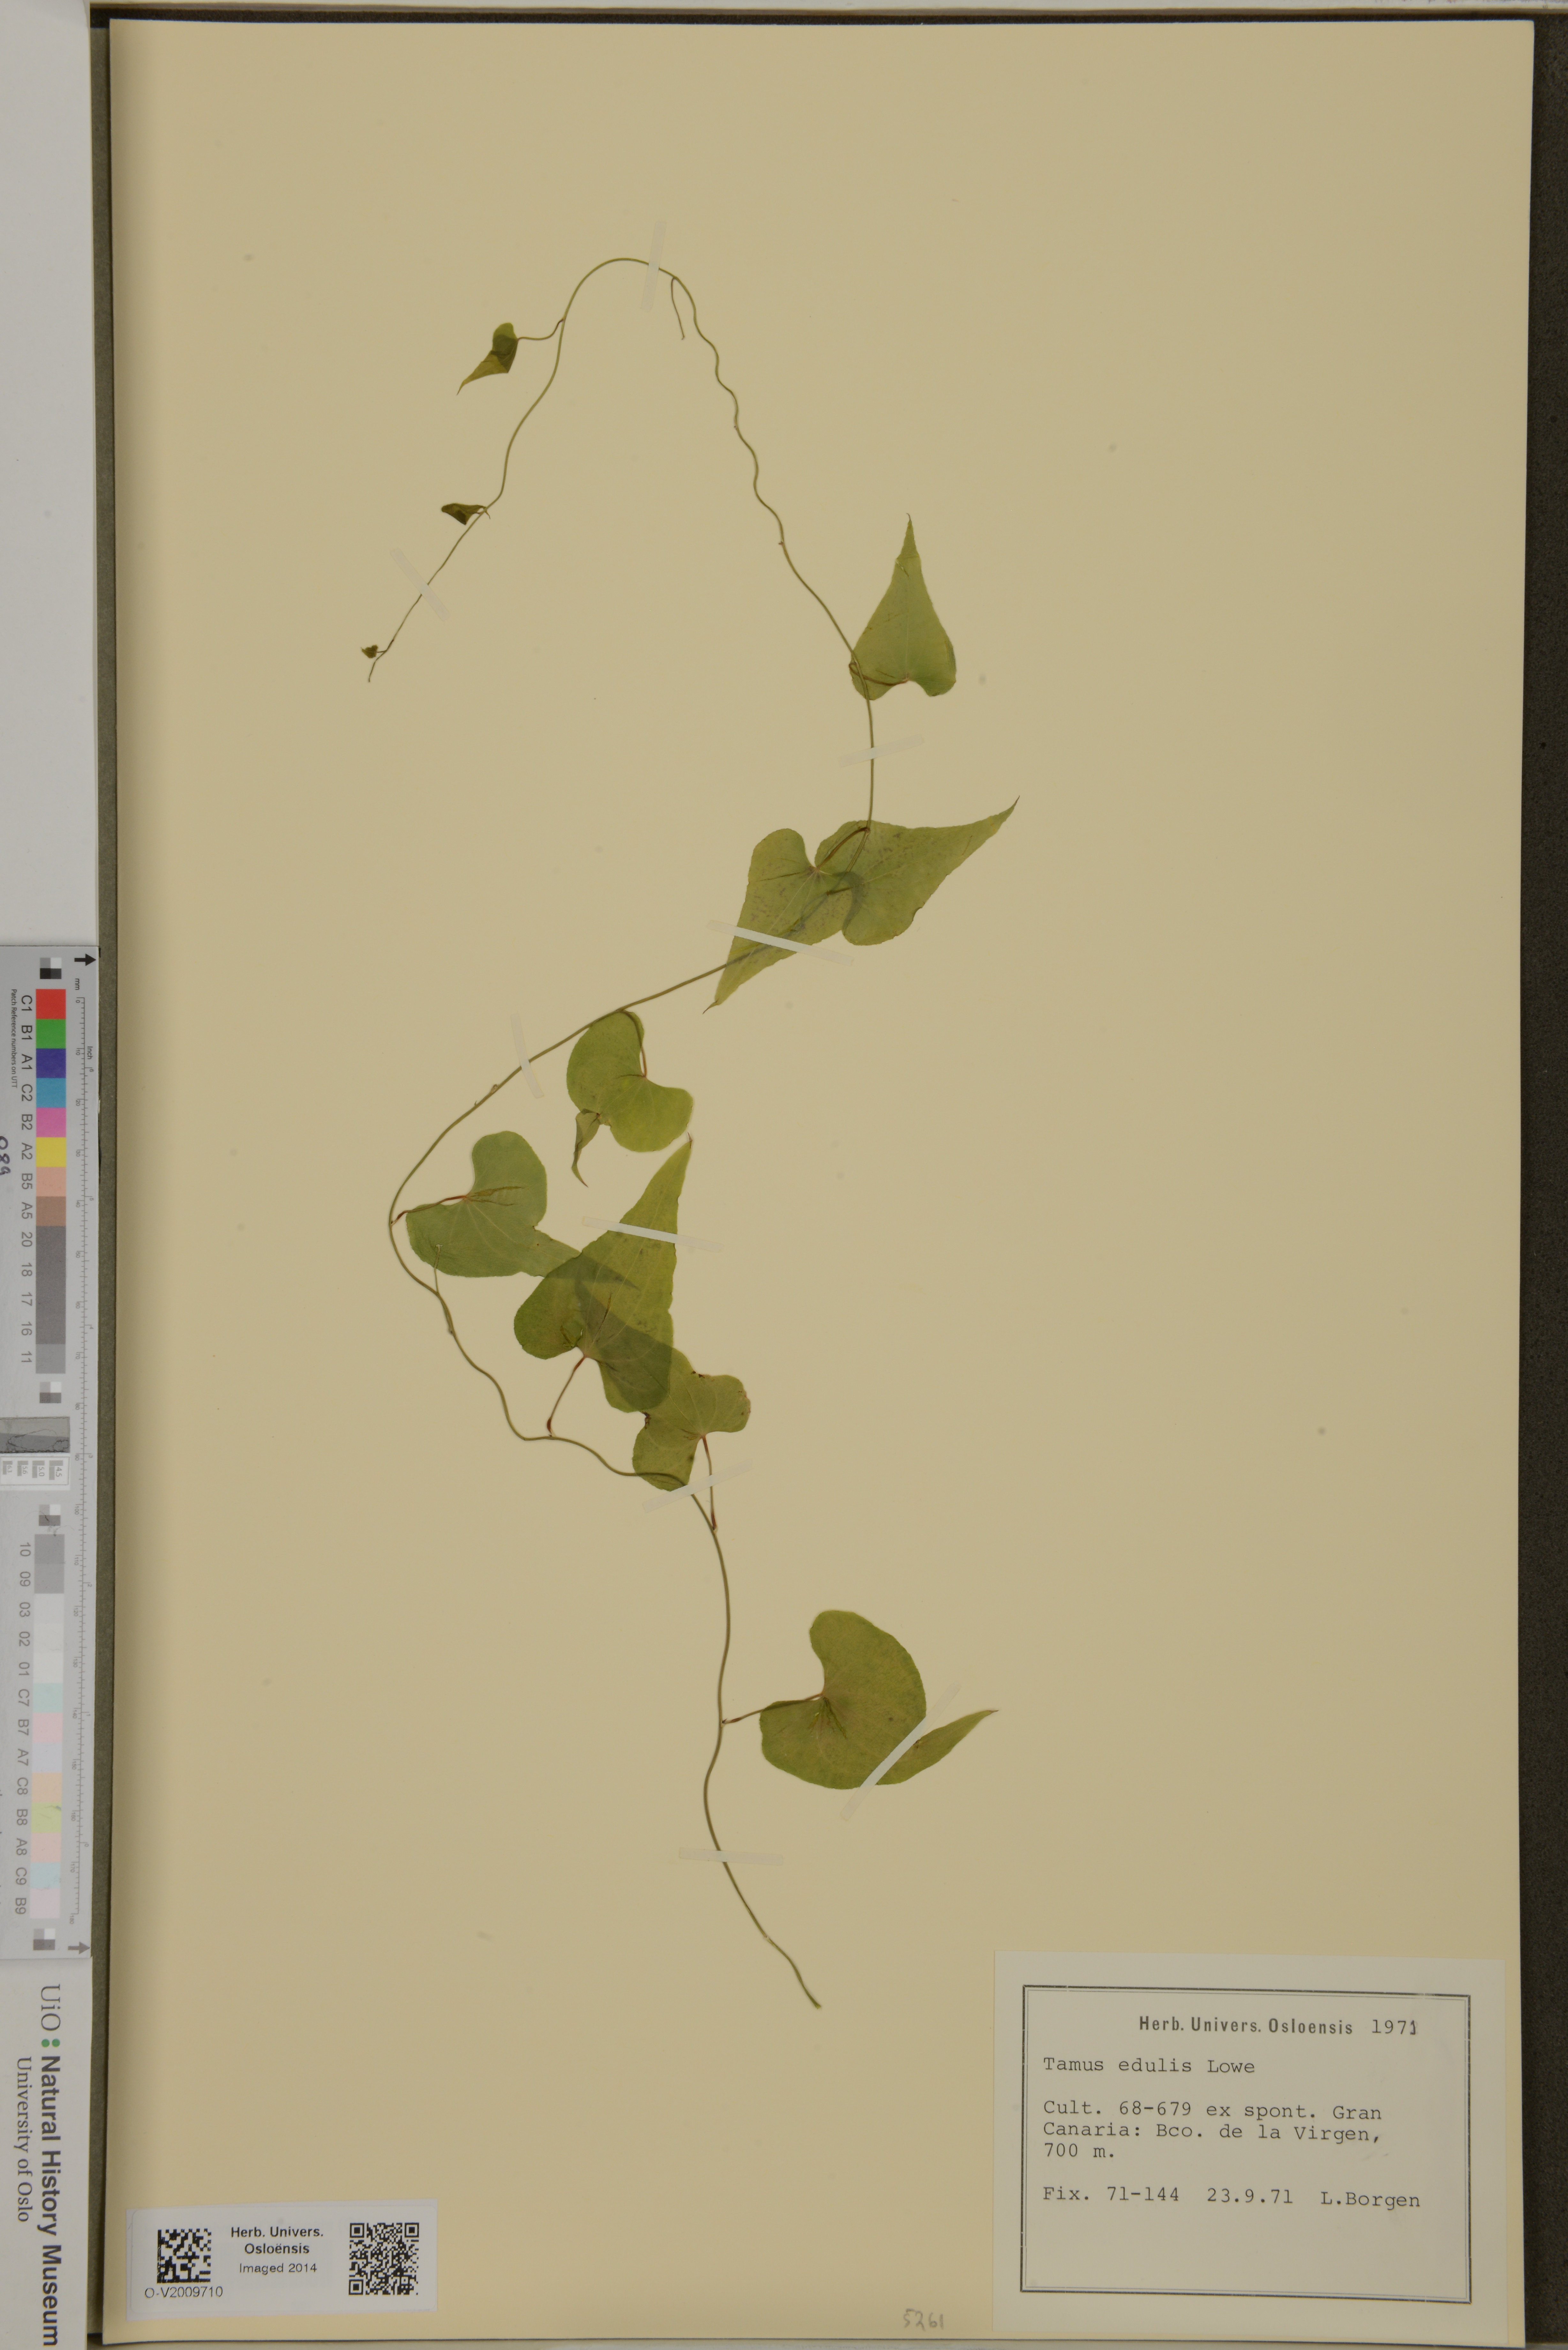
Task: Click the upper arrow on color chart
Action: pos(85,960)
